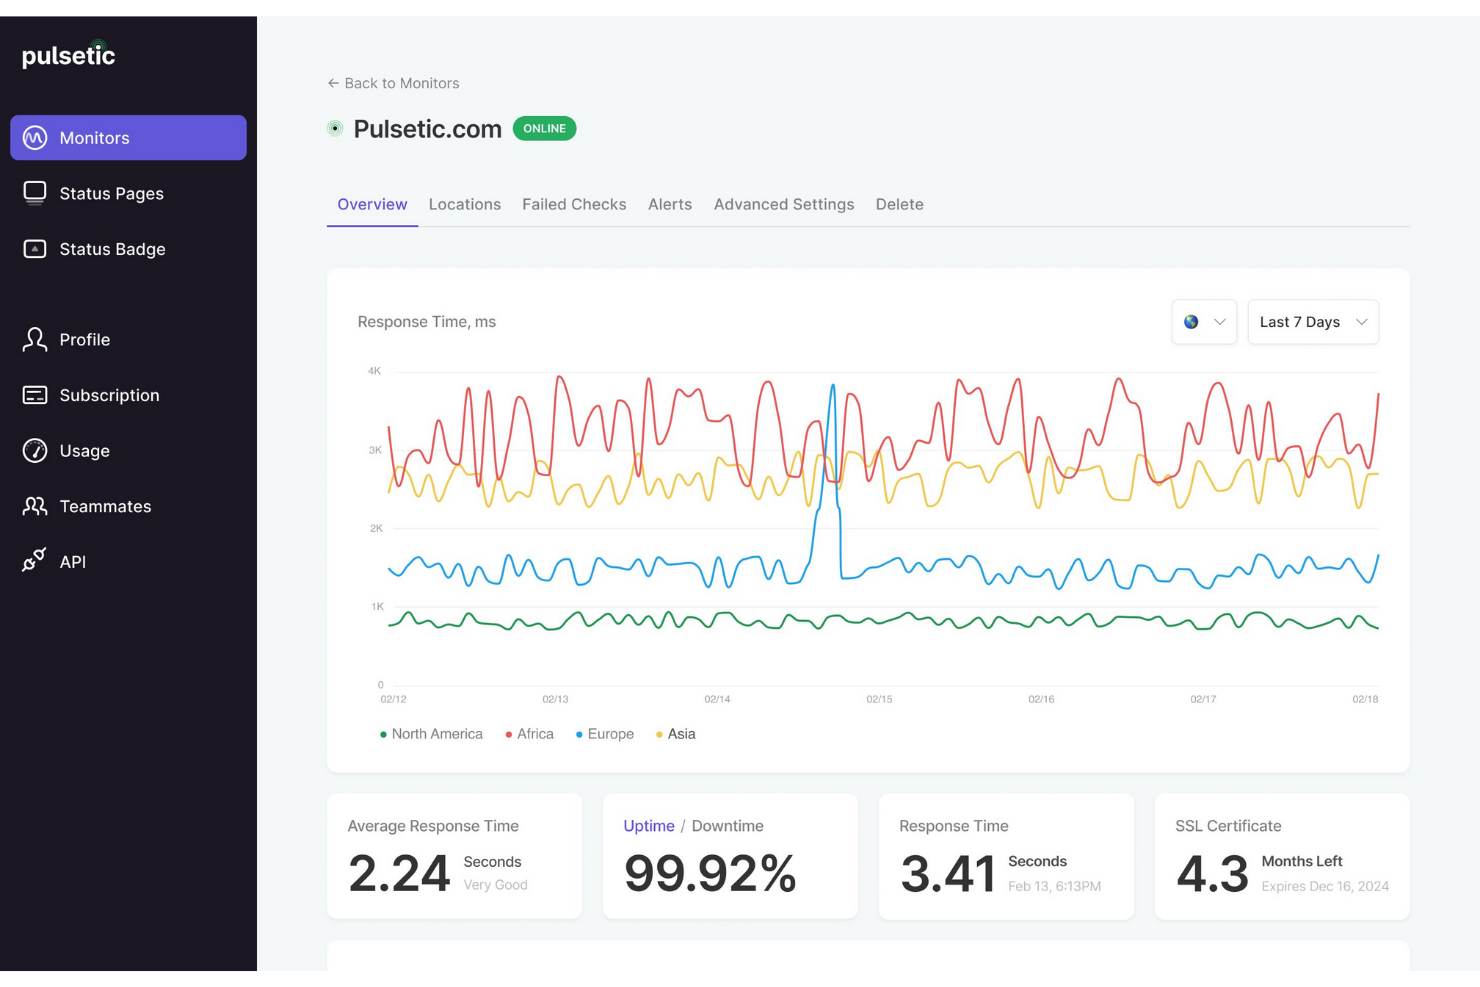Expand the region globe selector
Screen dimensions: 1480x987
[x=1203, y=321]
